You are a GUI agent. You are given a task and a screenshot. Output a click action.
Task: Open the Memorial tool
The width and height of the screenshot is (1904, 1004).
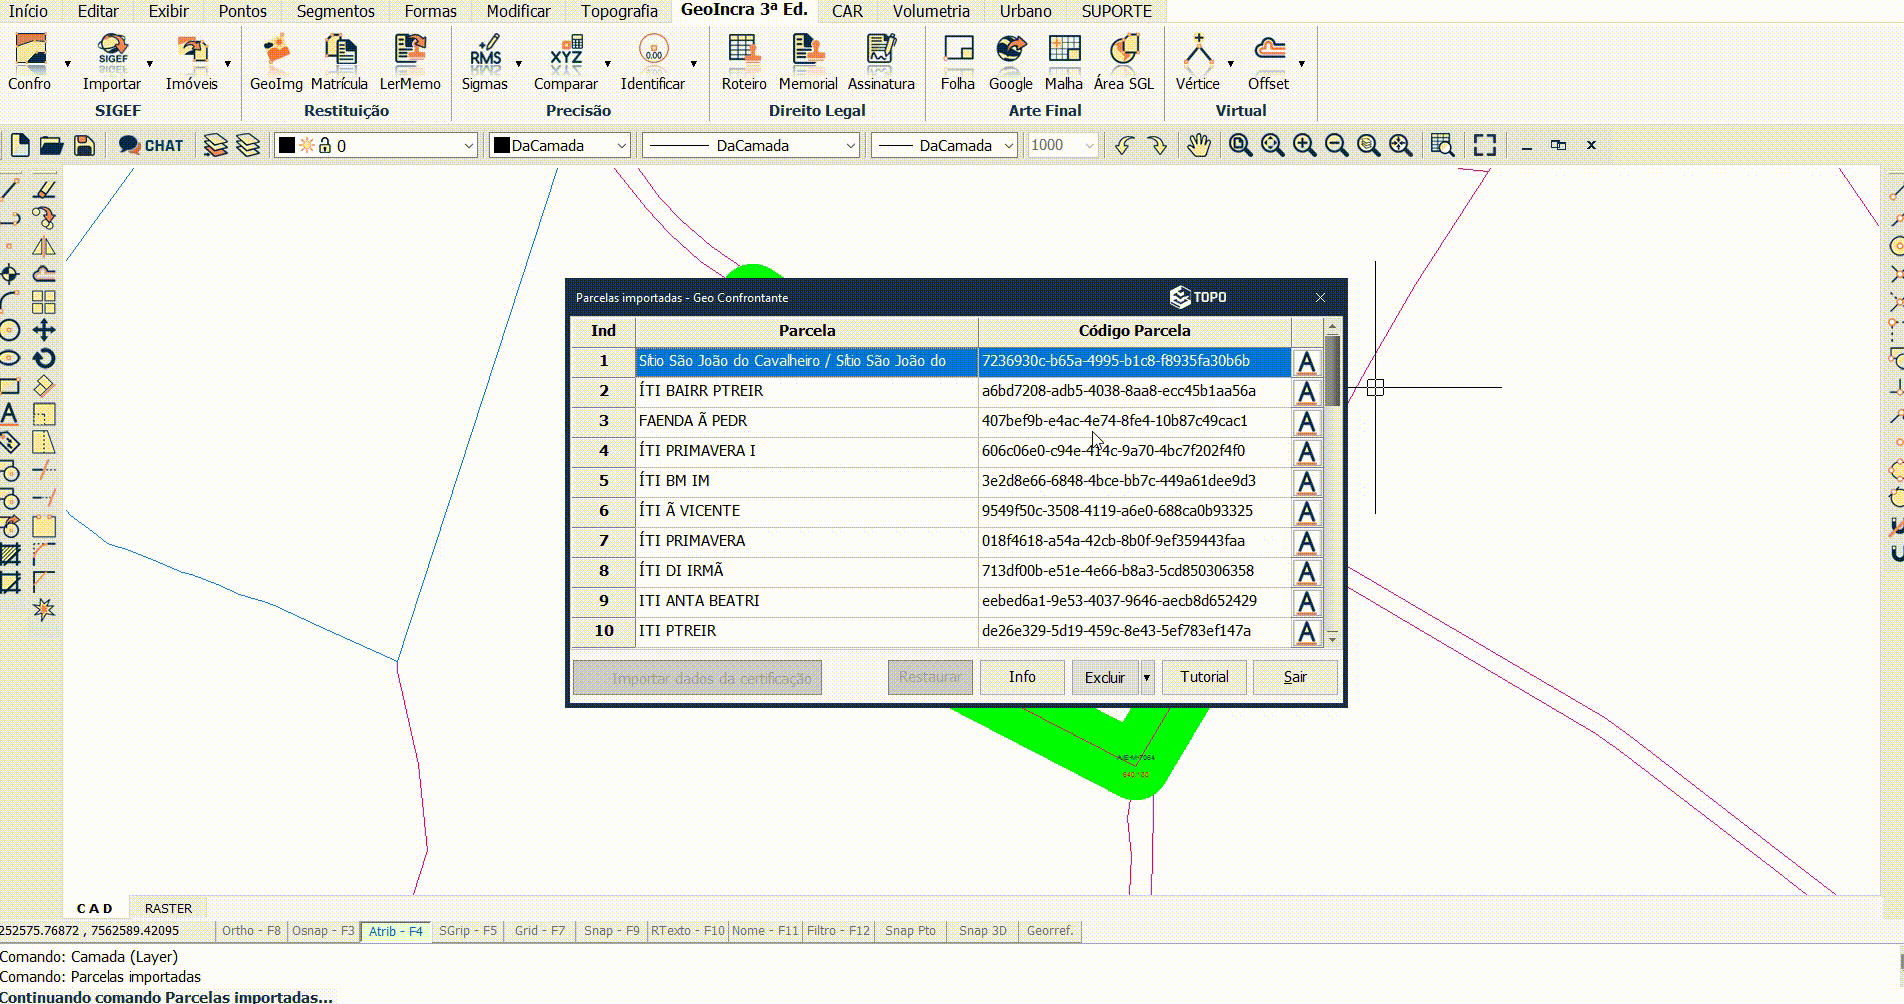(808, 61)
